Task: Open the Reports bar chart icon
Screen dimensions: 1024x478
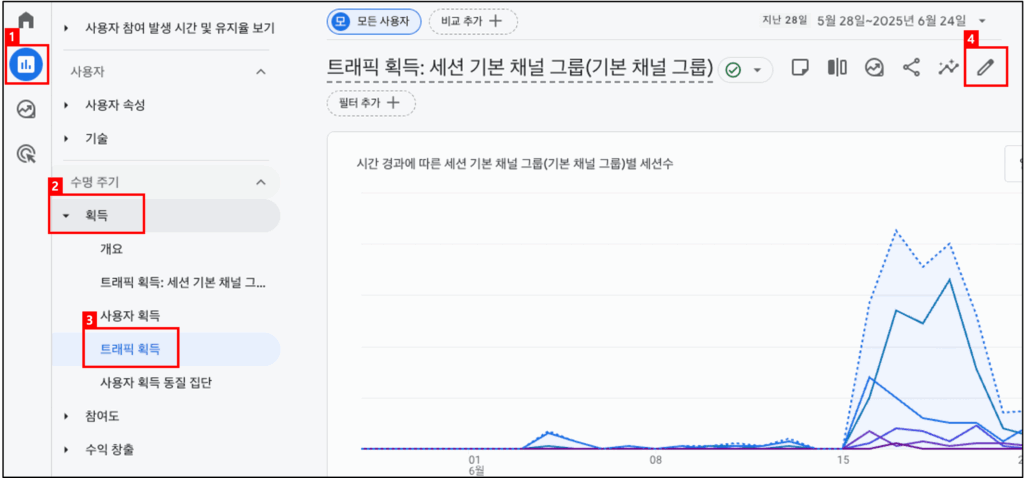Action: pos(27,64)
